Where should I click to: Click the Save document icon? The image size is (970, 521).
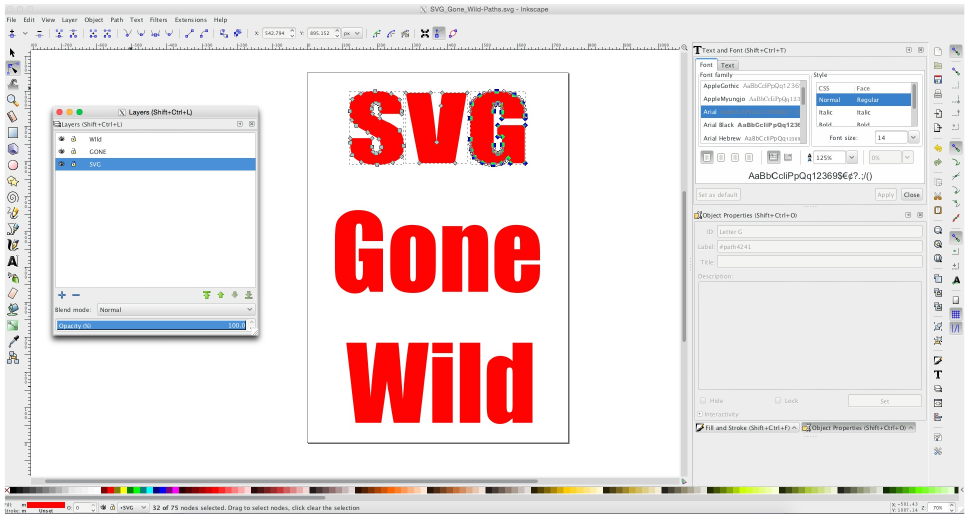click(x=938, y=80)
